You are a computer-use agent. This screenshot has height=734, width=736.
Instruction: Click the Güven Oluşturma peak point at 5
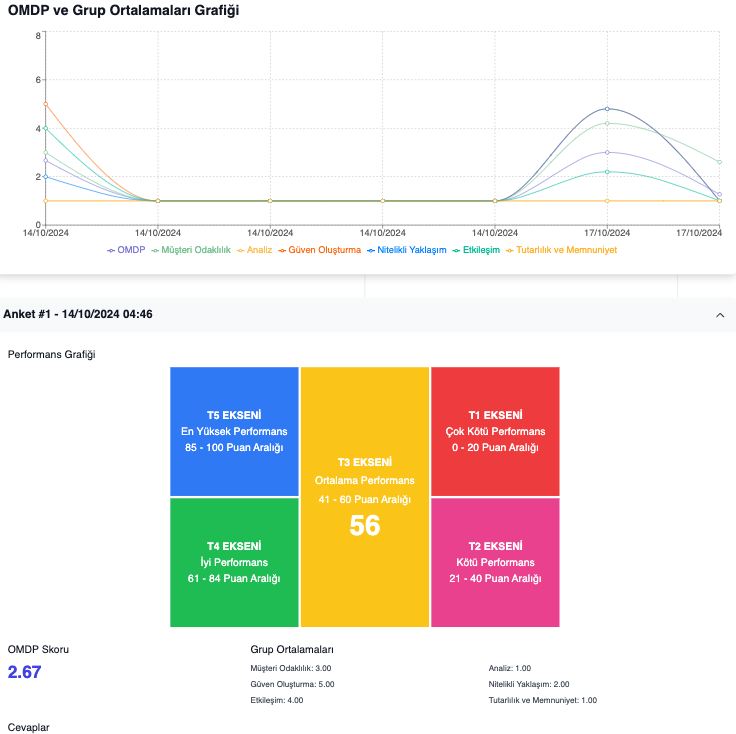[46, 104]
